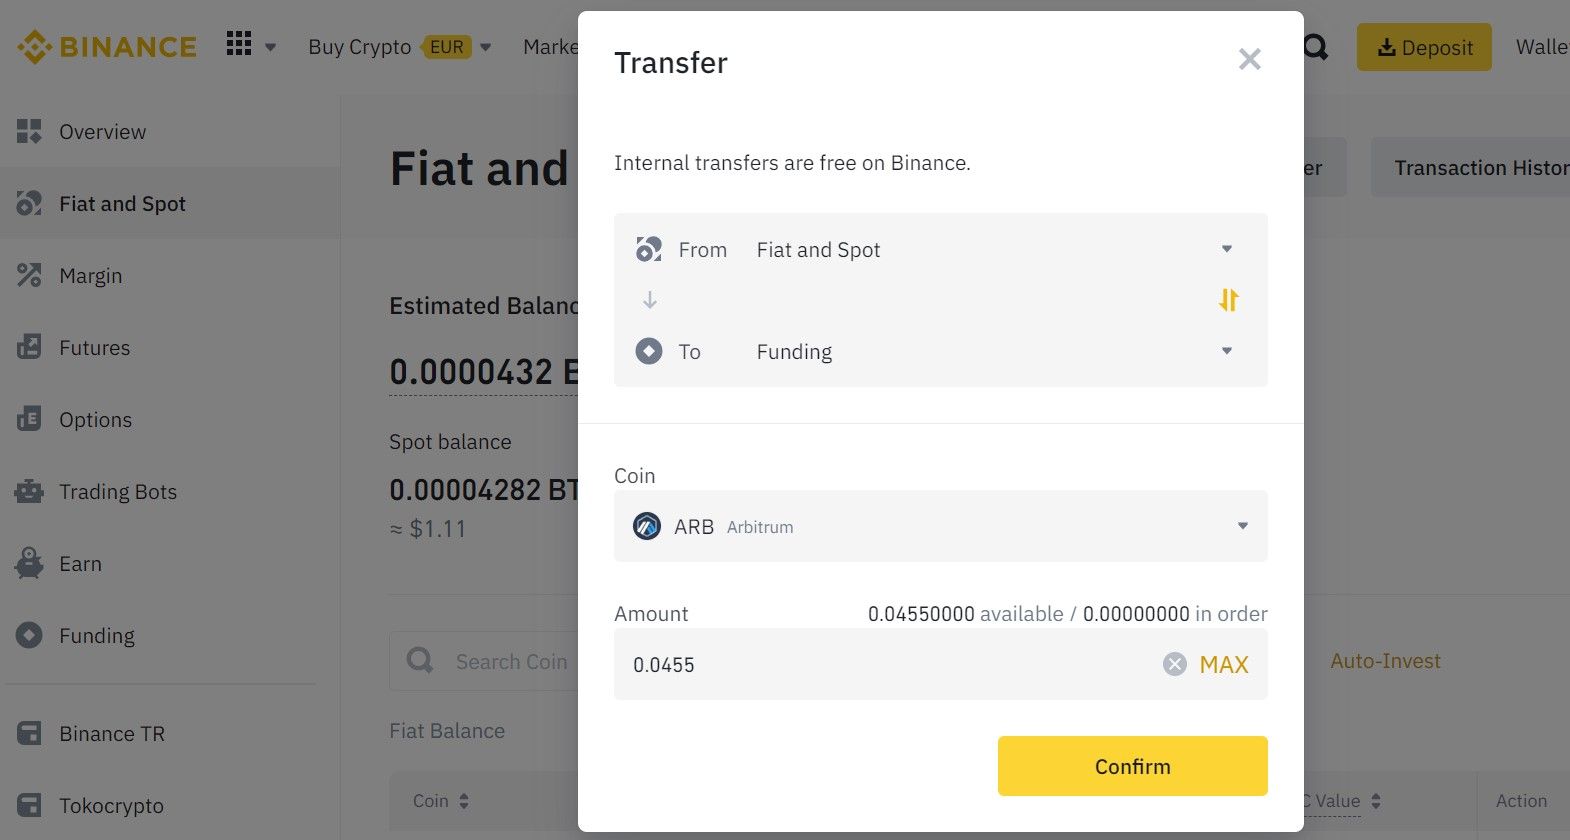Click the Binance logo

click(x=104, y=46)
